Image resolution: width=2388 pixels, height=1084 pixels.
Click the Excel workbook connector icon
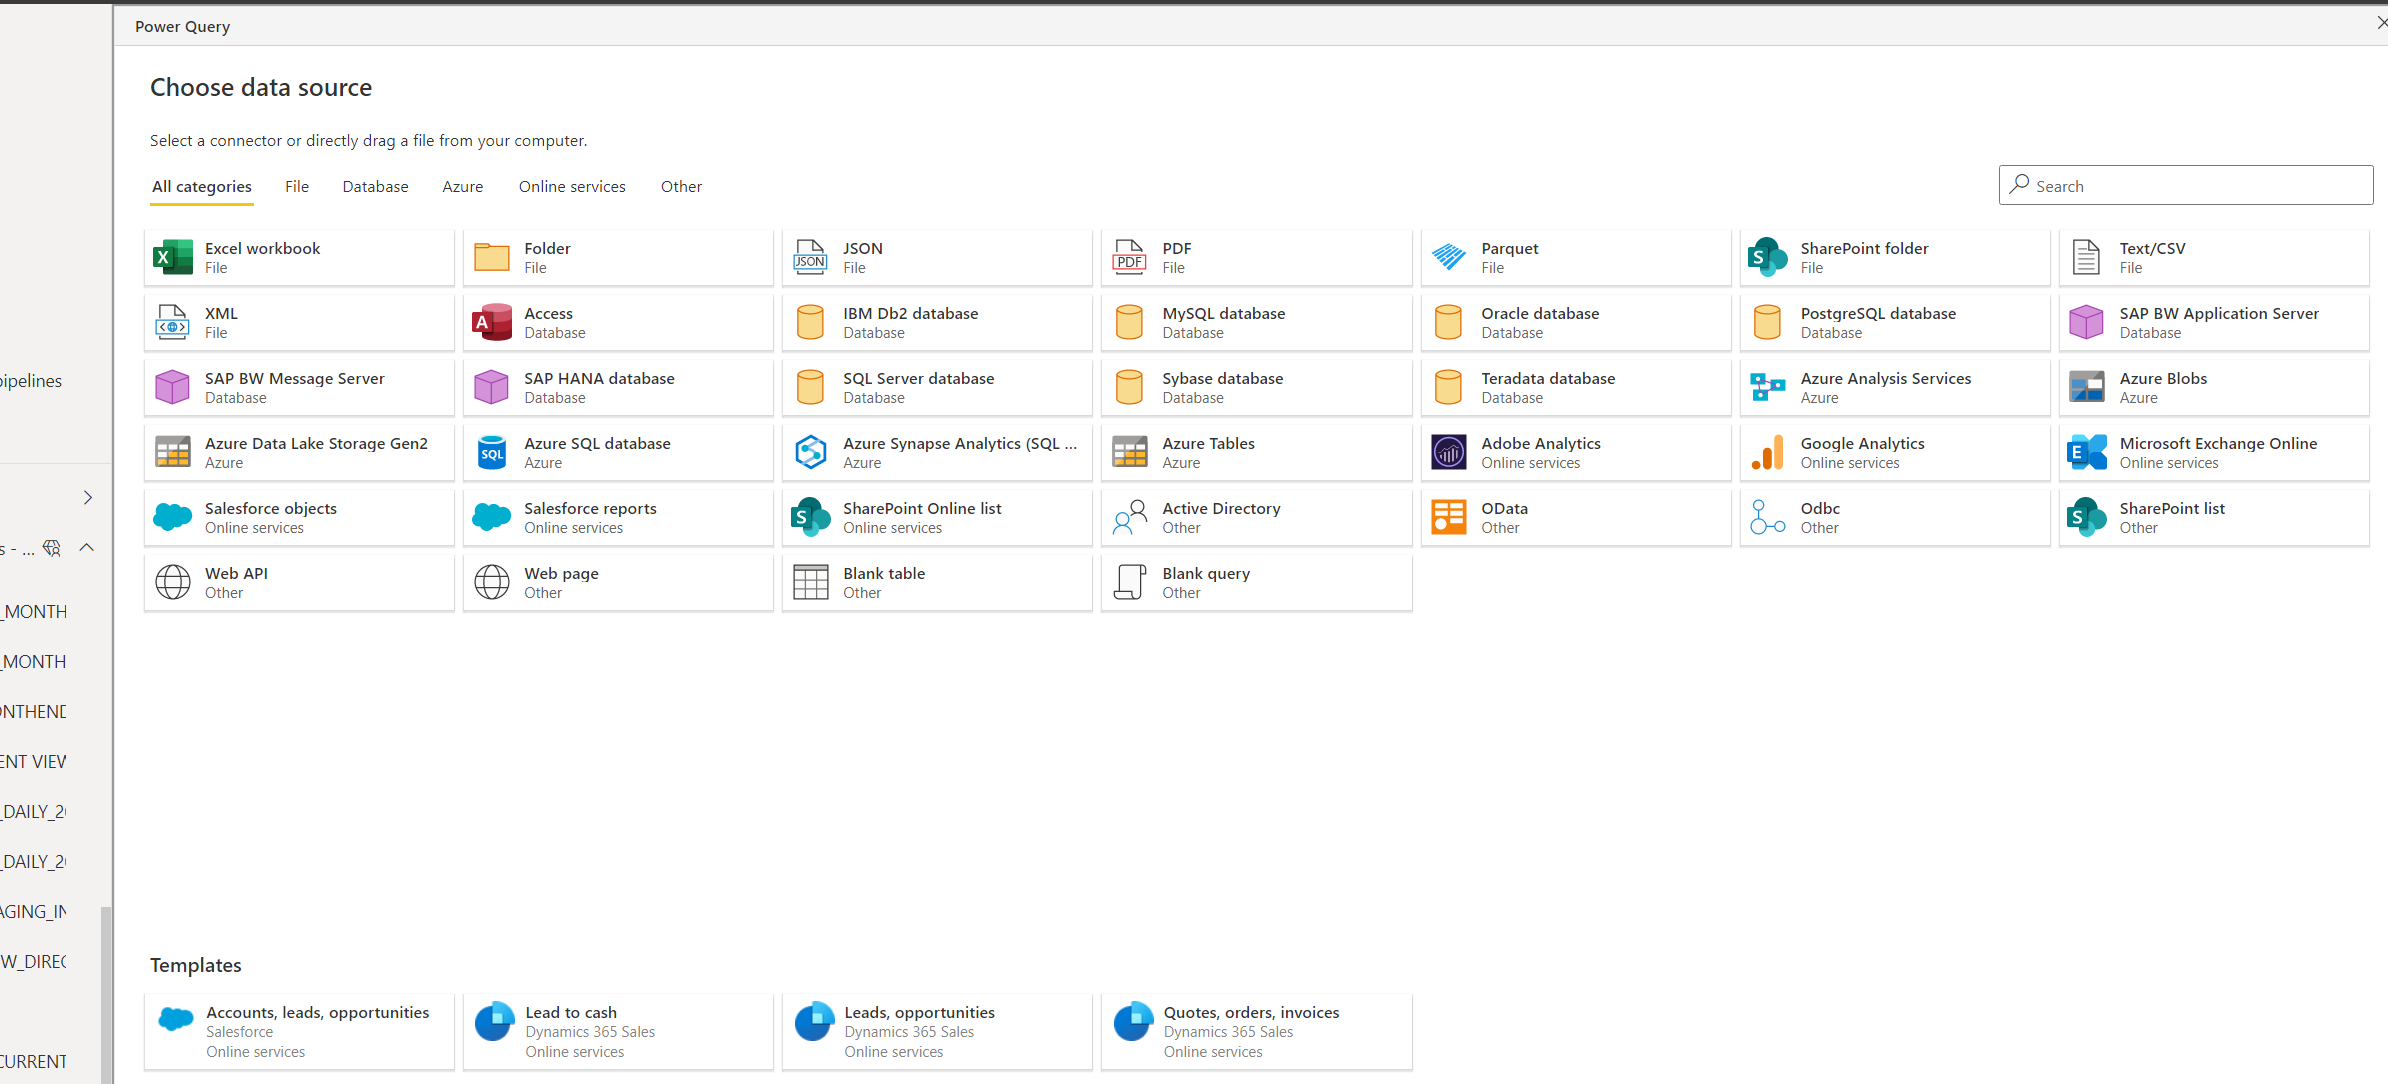pos(173,258)
